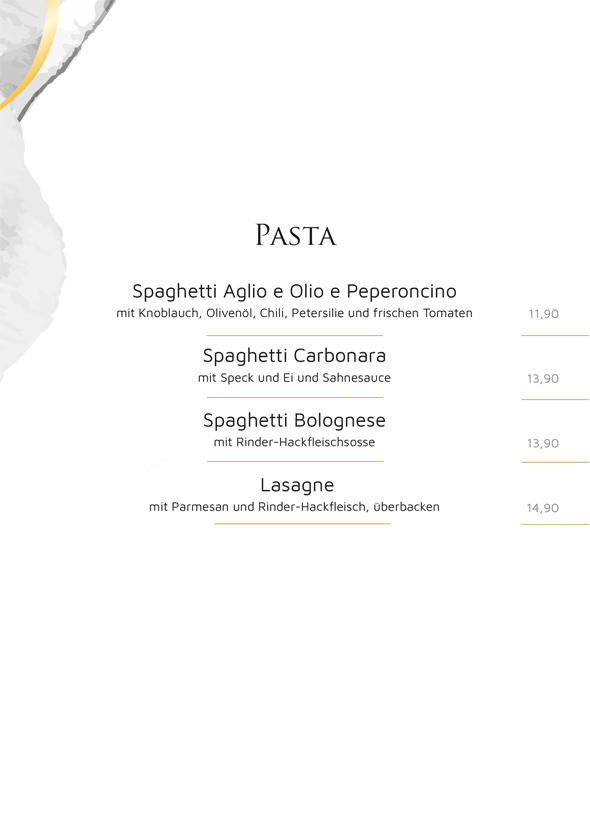The image size is (590, 835).
Task: Click the Lasagne price 14,90
Action: [x=543, y=508]
